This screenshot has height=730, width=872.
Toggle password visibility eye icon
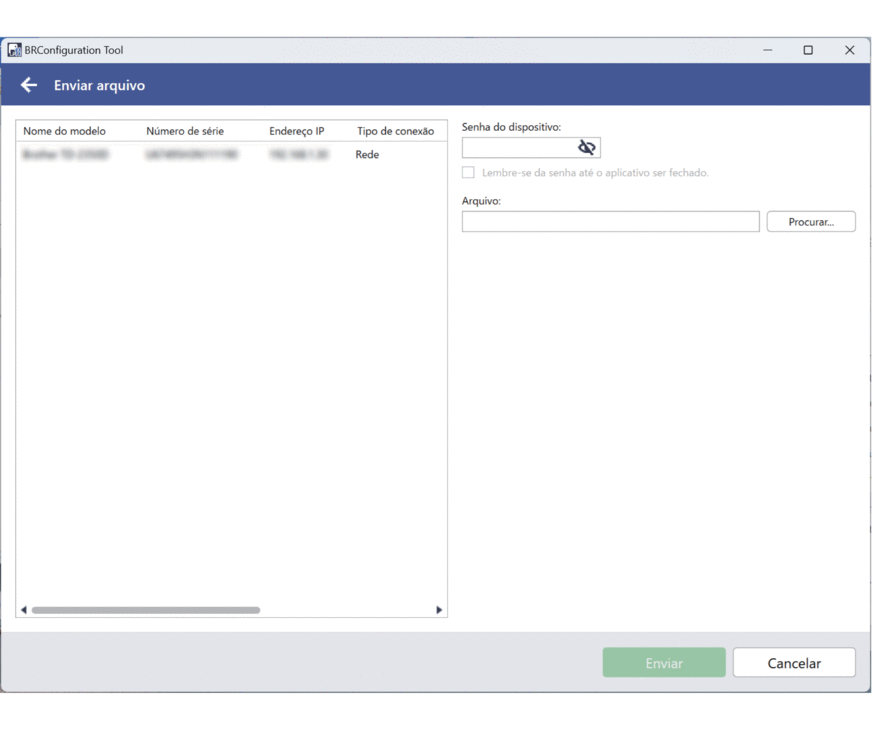(587, 147)
